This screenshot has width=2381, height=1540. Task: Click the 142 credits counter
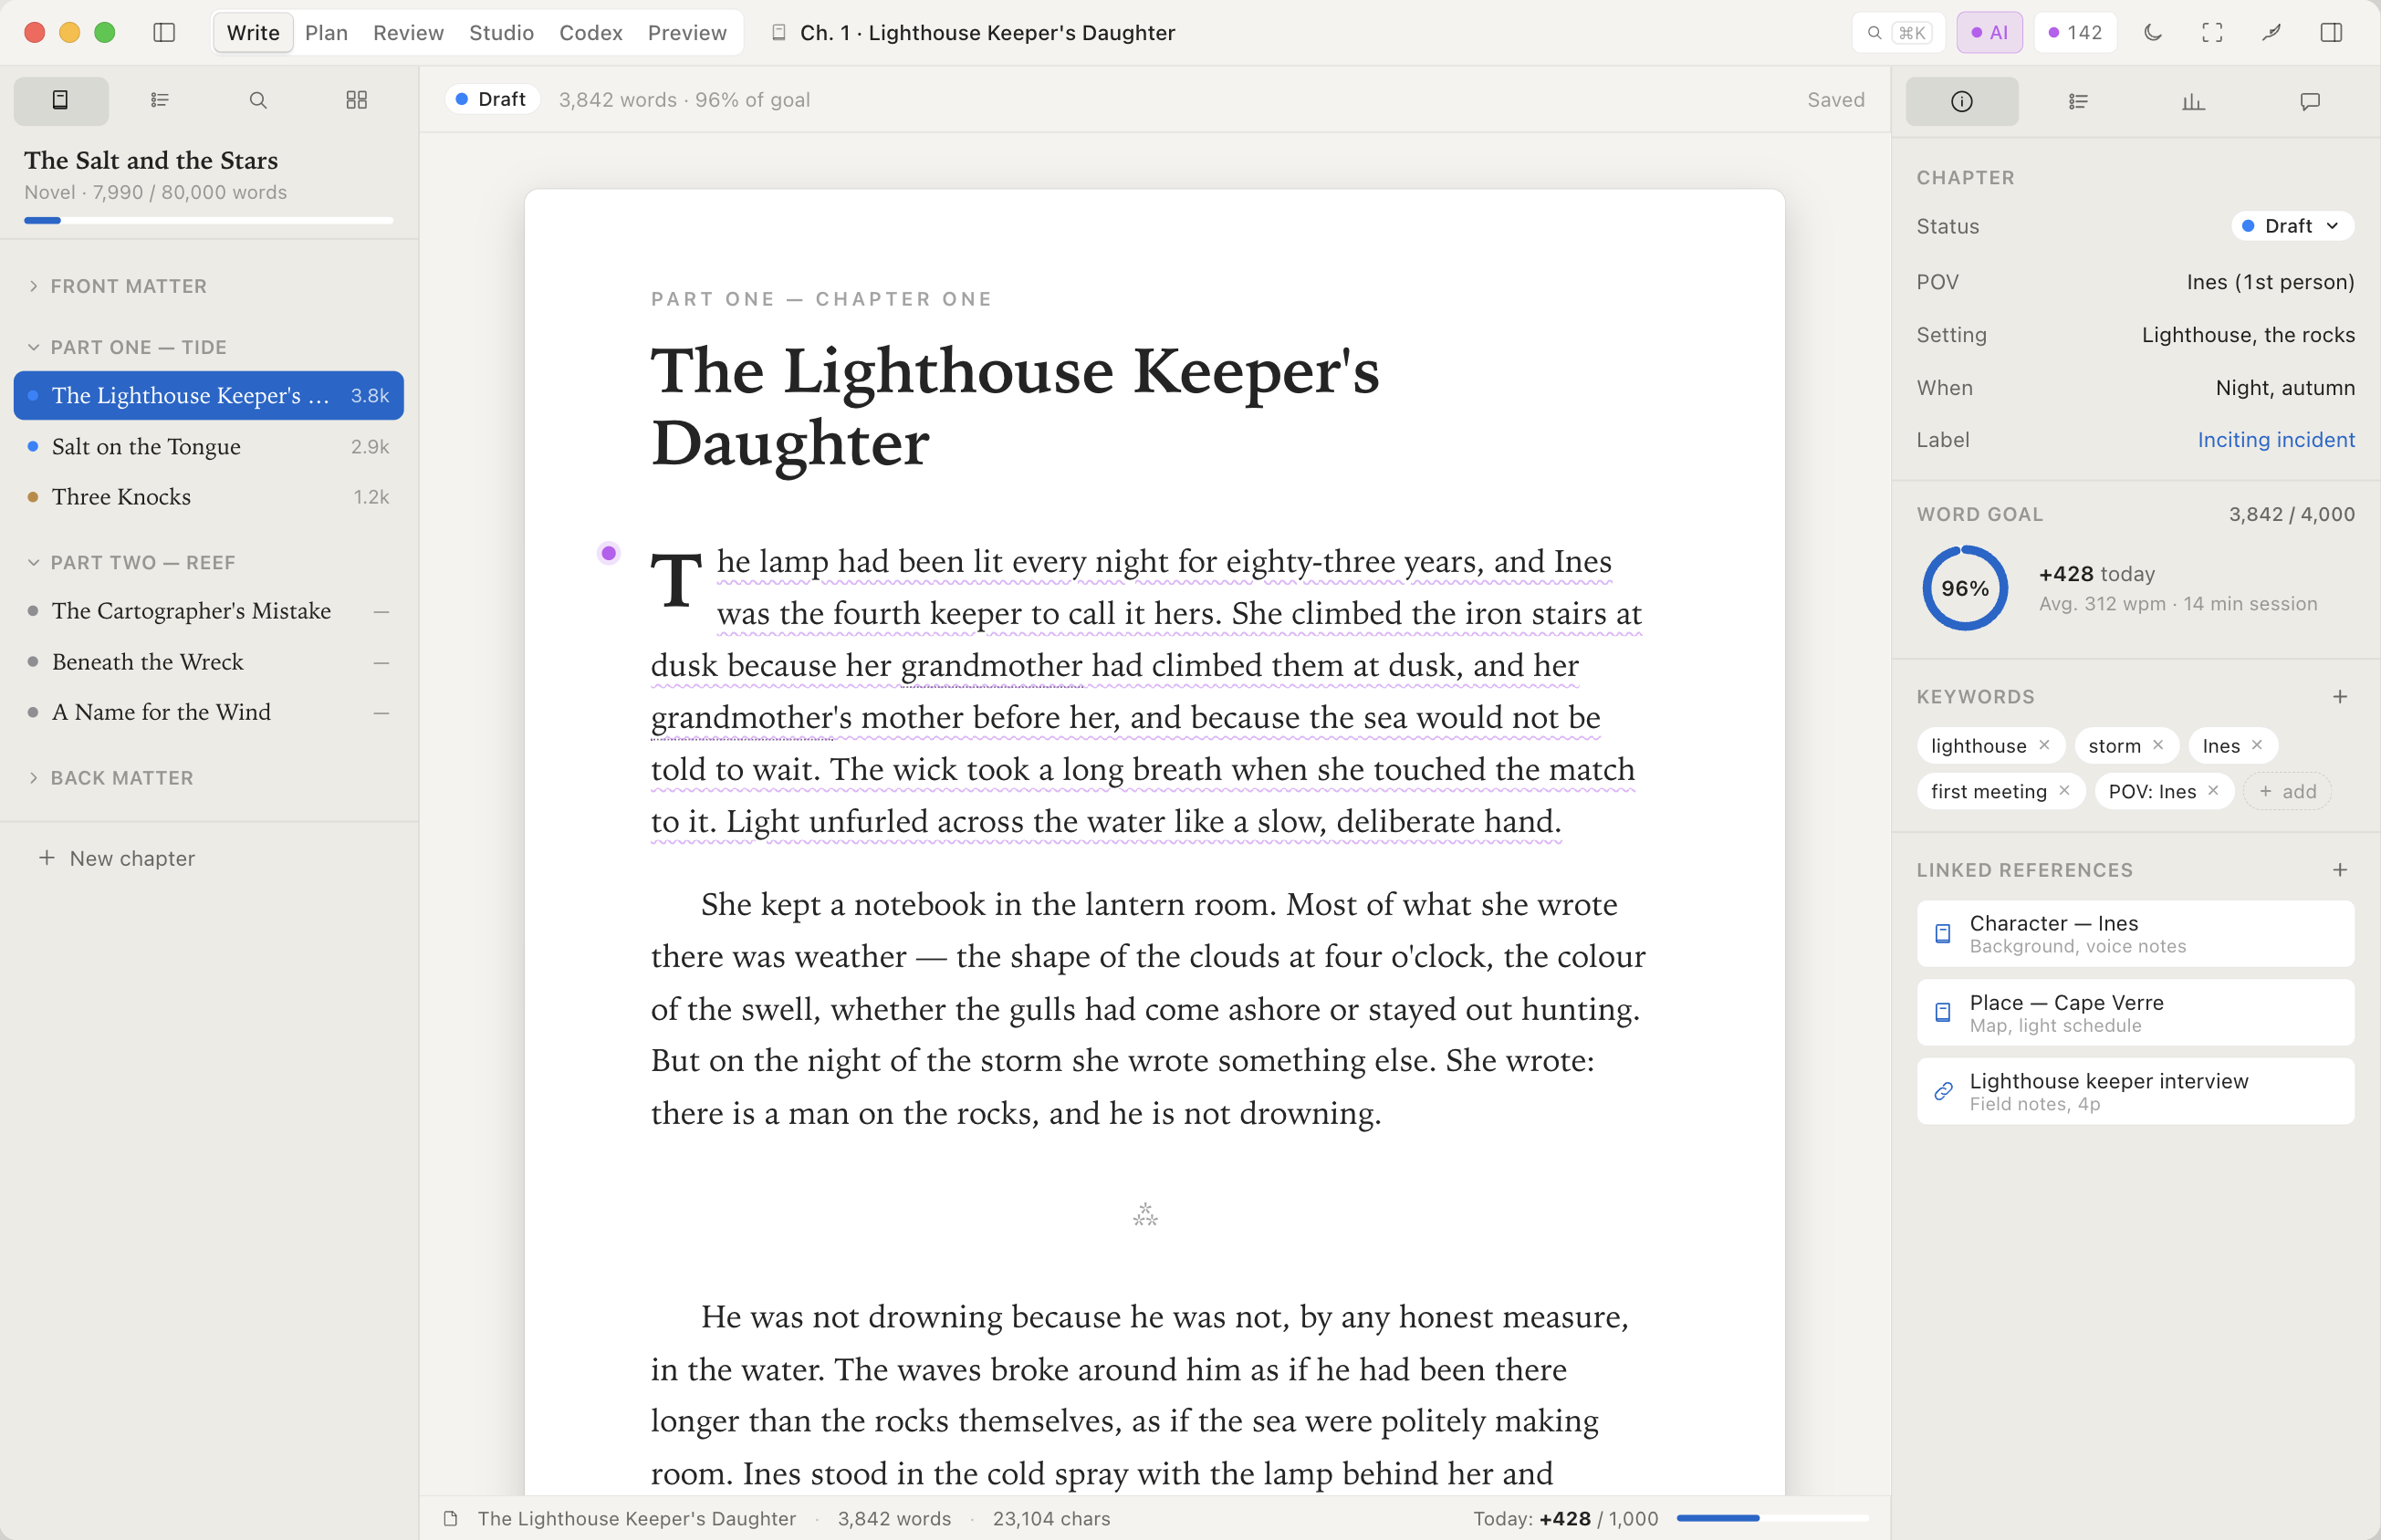click(x=2075, y=32)
